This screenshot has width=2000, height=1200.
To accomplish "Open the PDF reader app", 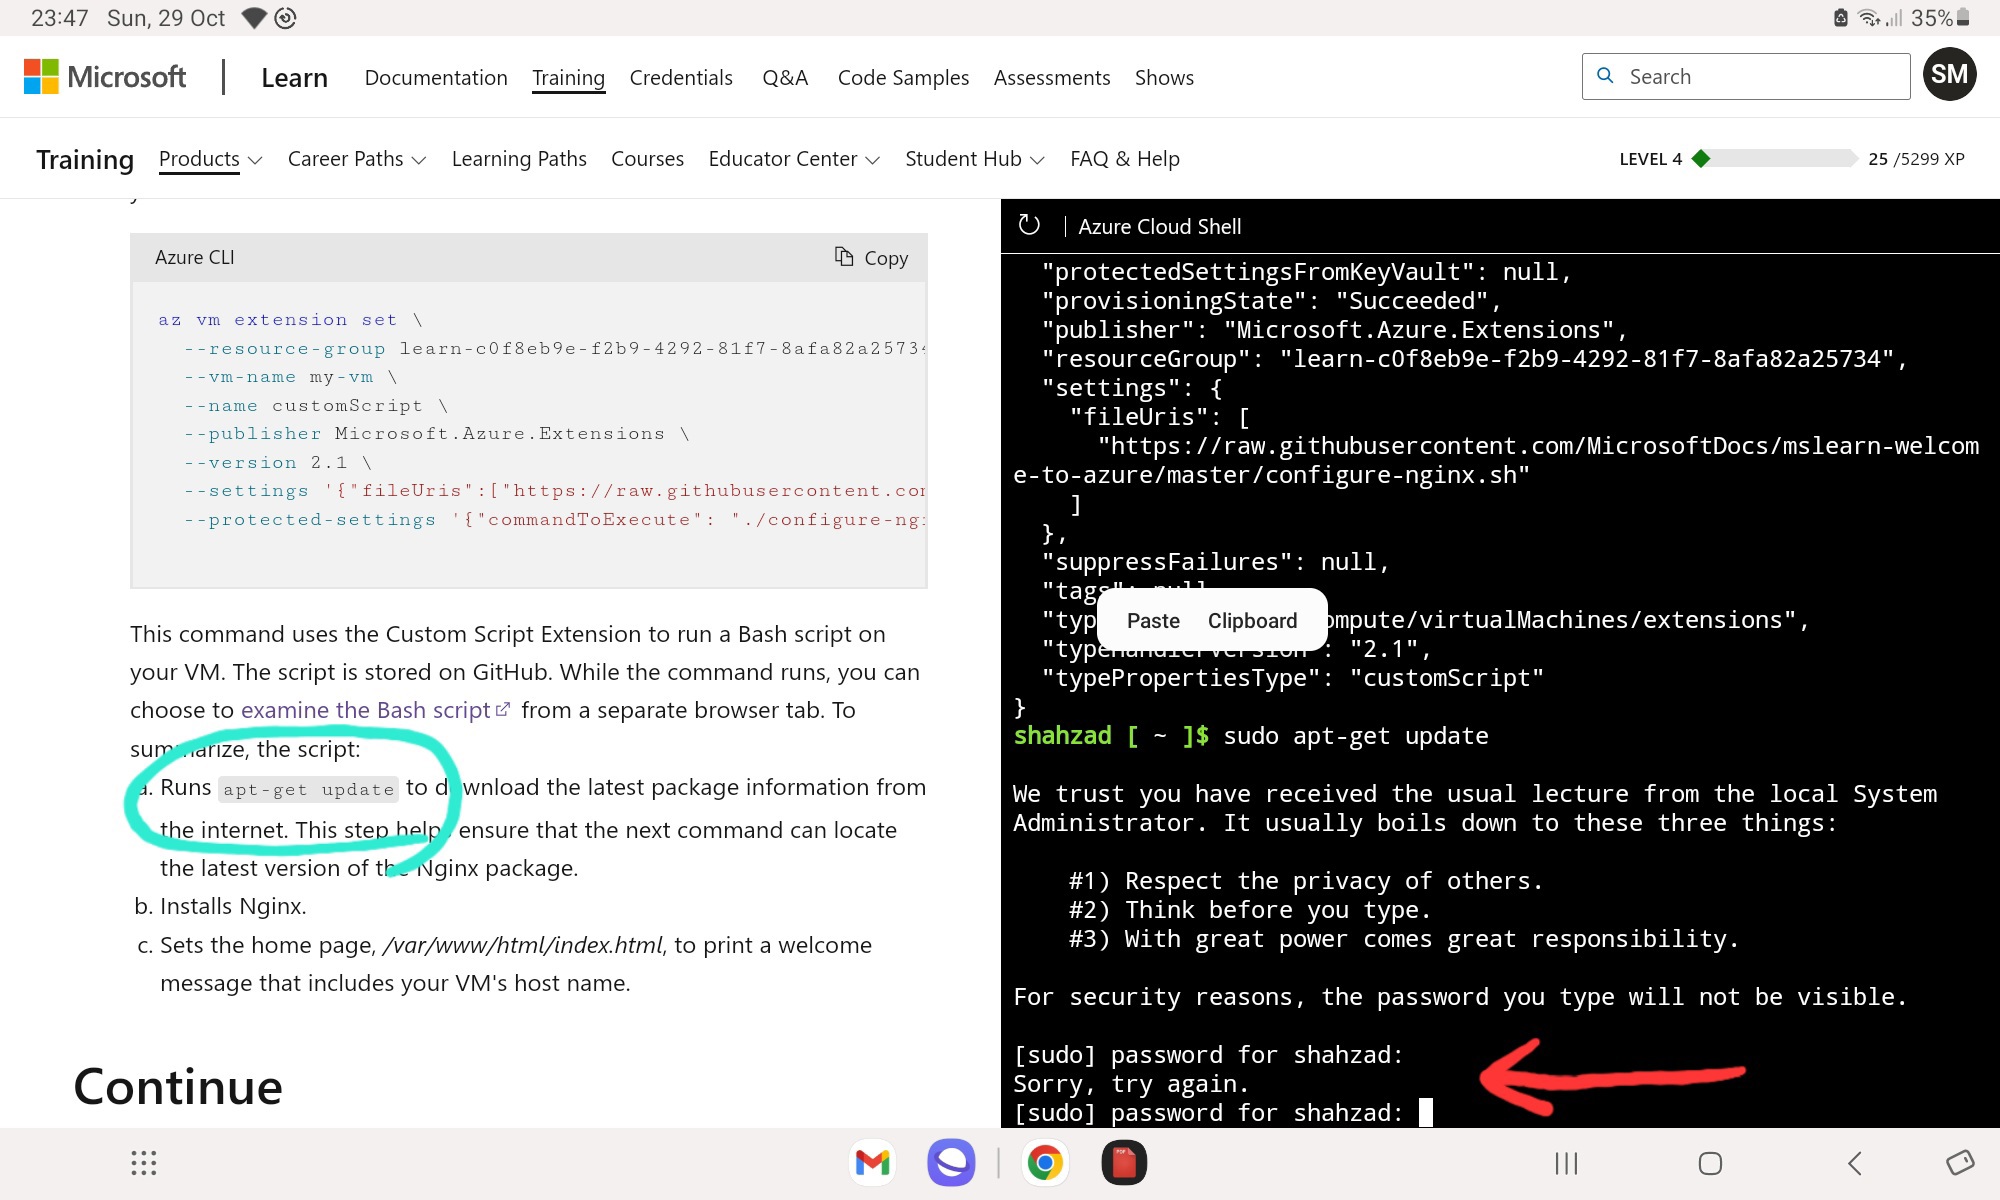I will pyautogui.click(x=1124, y=1162).
